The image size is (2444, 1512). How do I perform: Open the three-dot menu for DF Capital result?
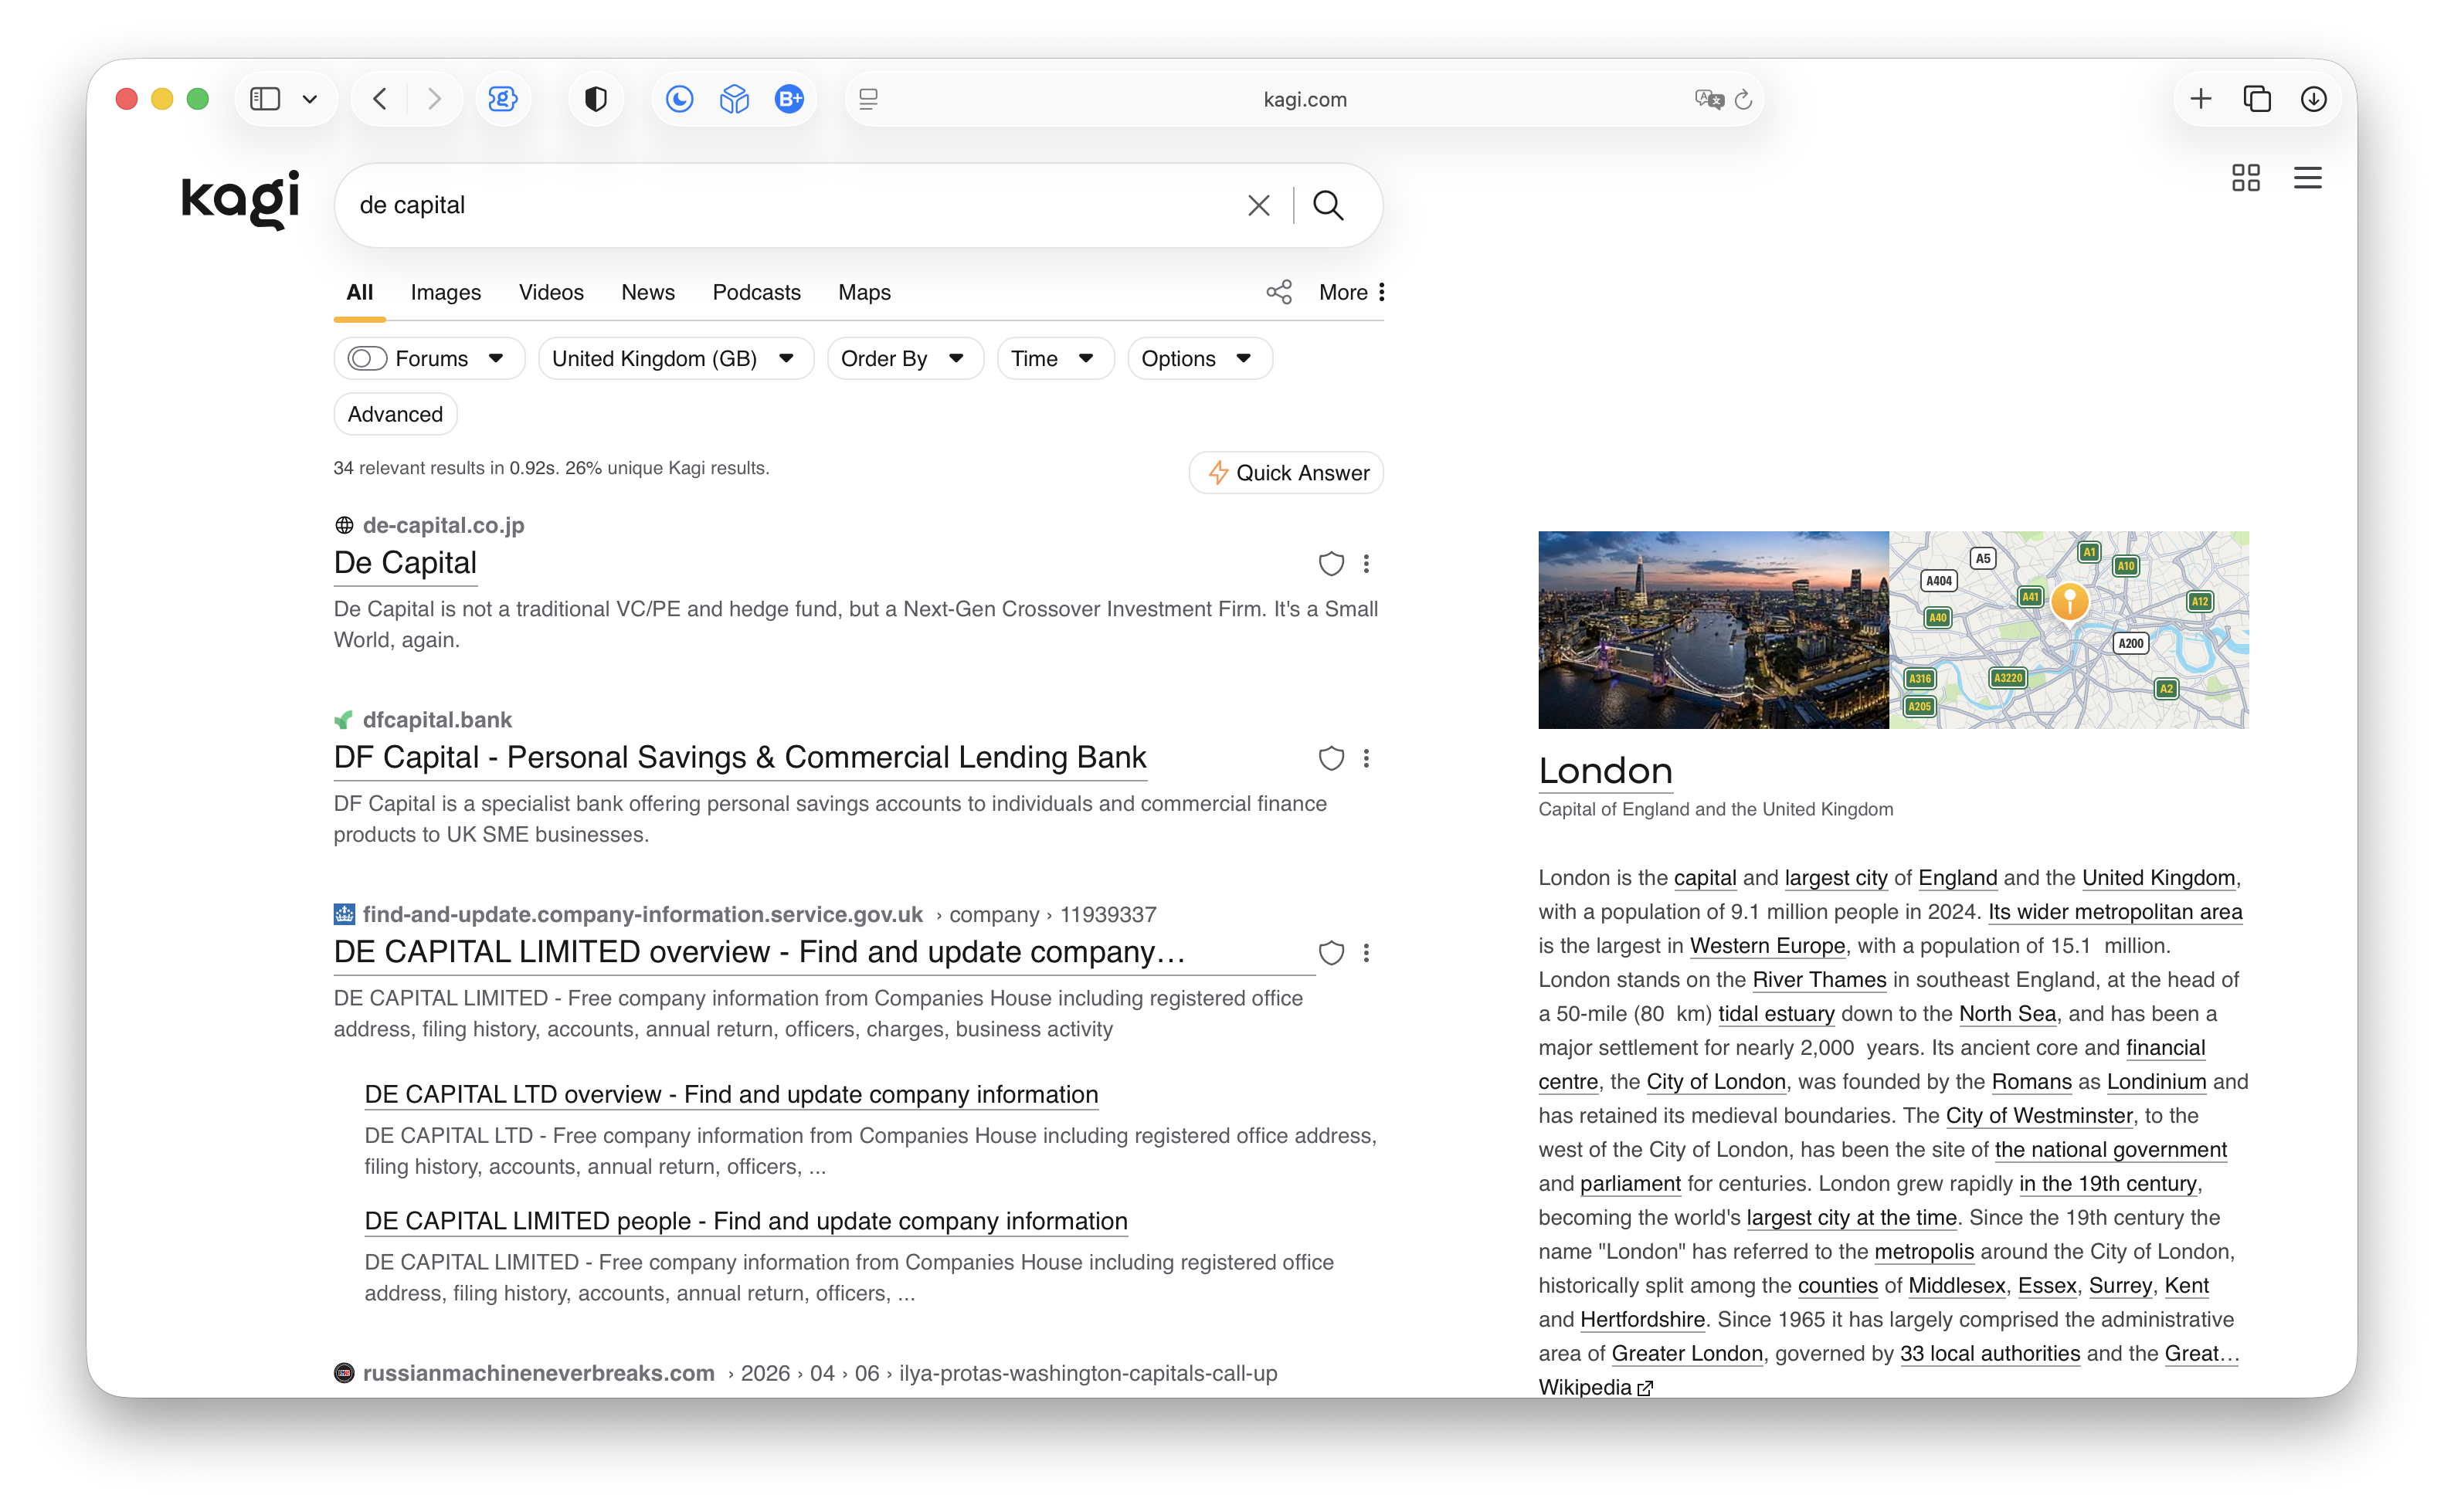[x=1366, y=758]
